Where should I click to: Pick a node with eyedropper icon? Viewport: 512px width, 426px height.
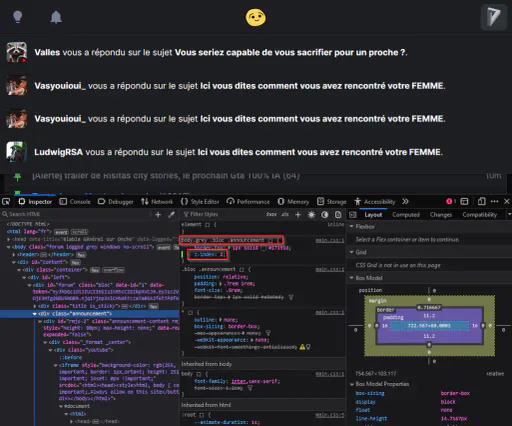point(171,215)
